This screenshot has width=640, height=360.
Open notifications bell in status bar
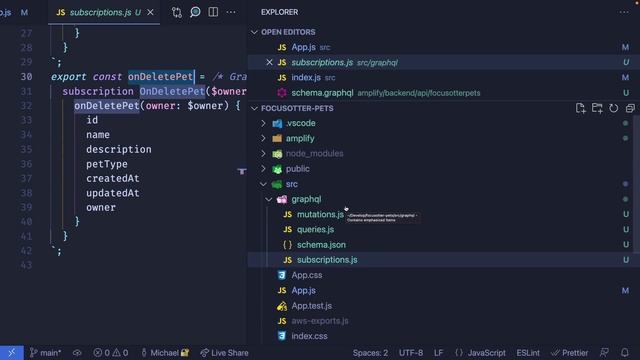click(624, 353)
